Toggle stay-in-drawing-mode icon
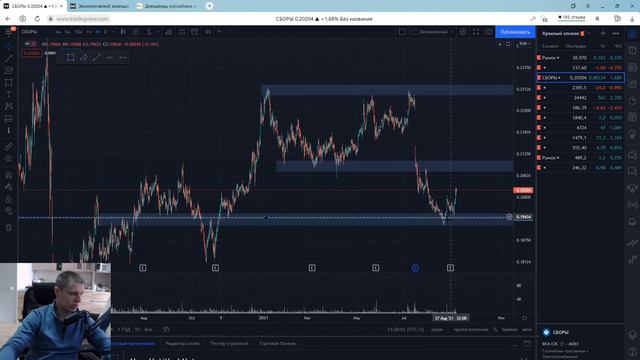This screenshot has height=360, width=640. 9,187
